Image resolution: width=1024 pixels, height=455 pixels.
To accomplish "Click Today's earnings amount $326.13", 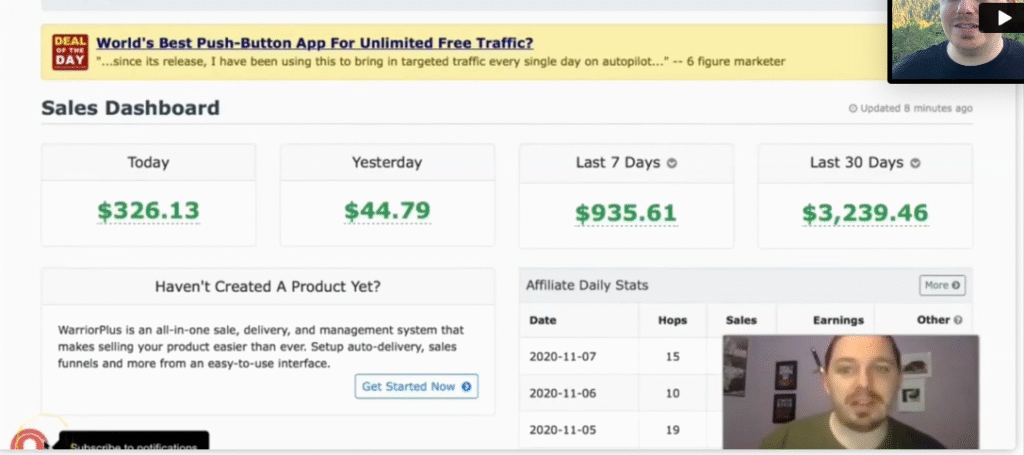I will click(148, 211).
